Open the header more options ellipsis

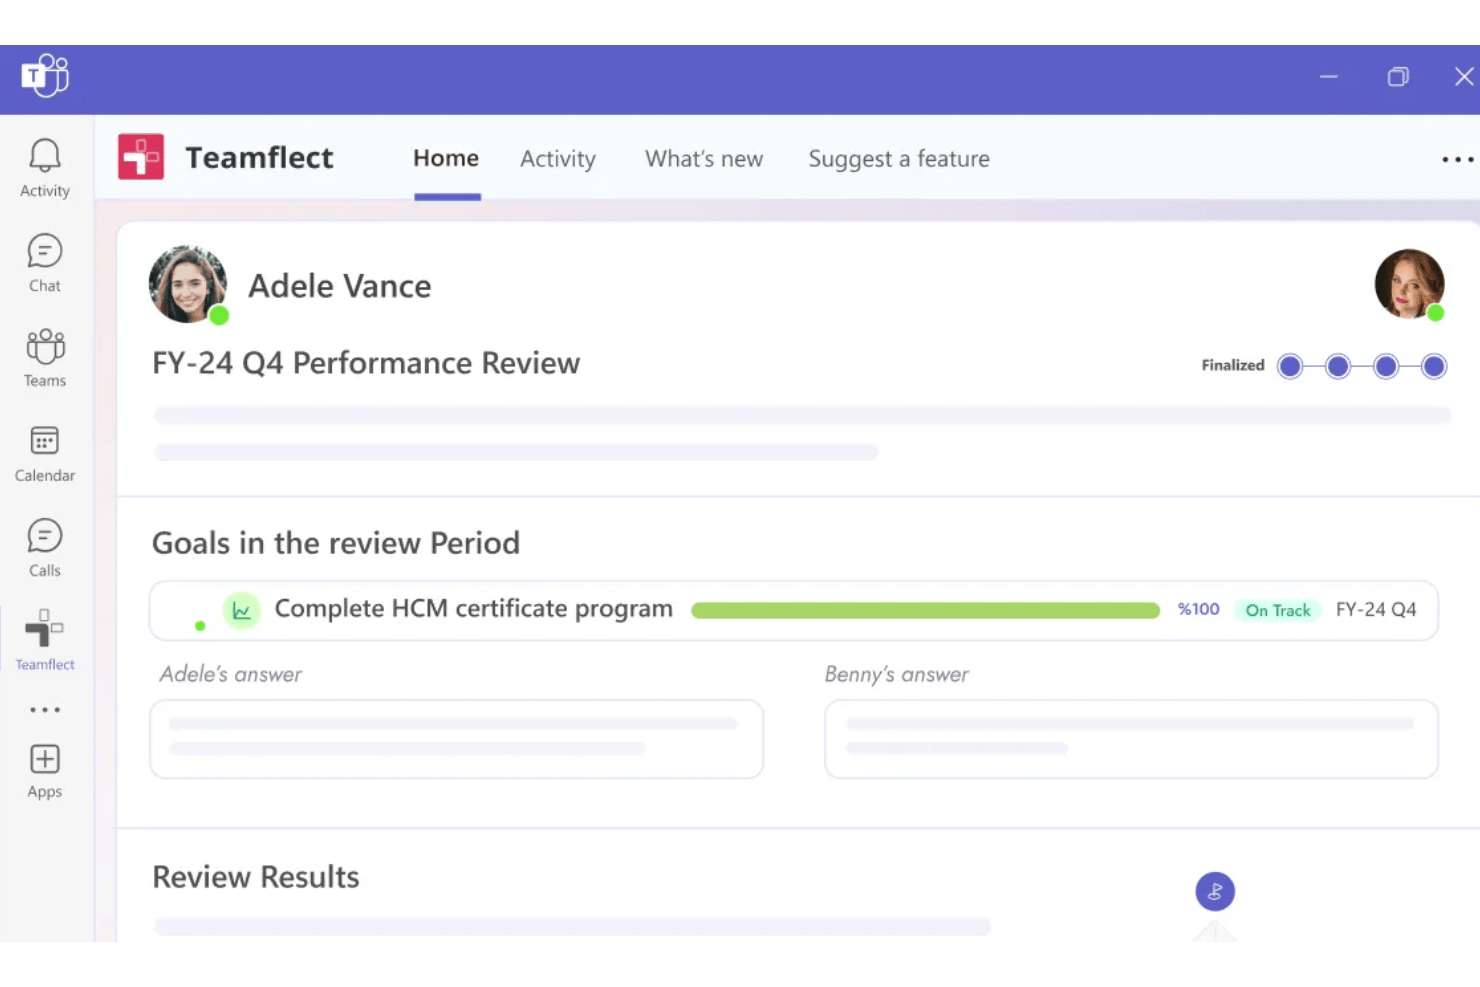click(x=1457, y=160)
